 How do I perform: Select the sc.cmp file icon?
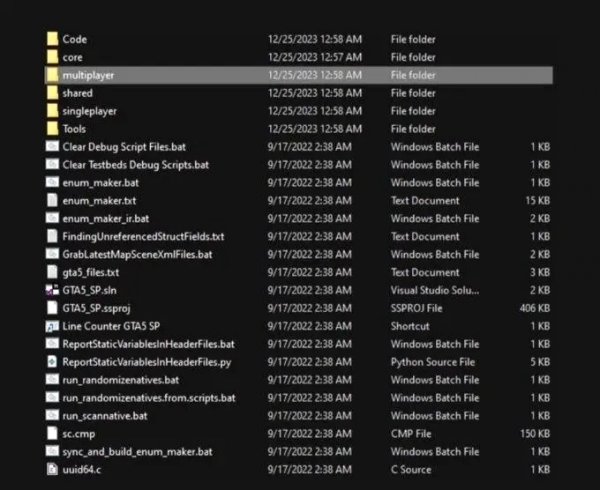pos(52,434)
